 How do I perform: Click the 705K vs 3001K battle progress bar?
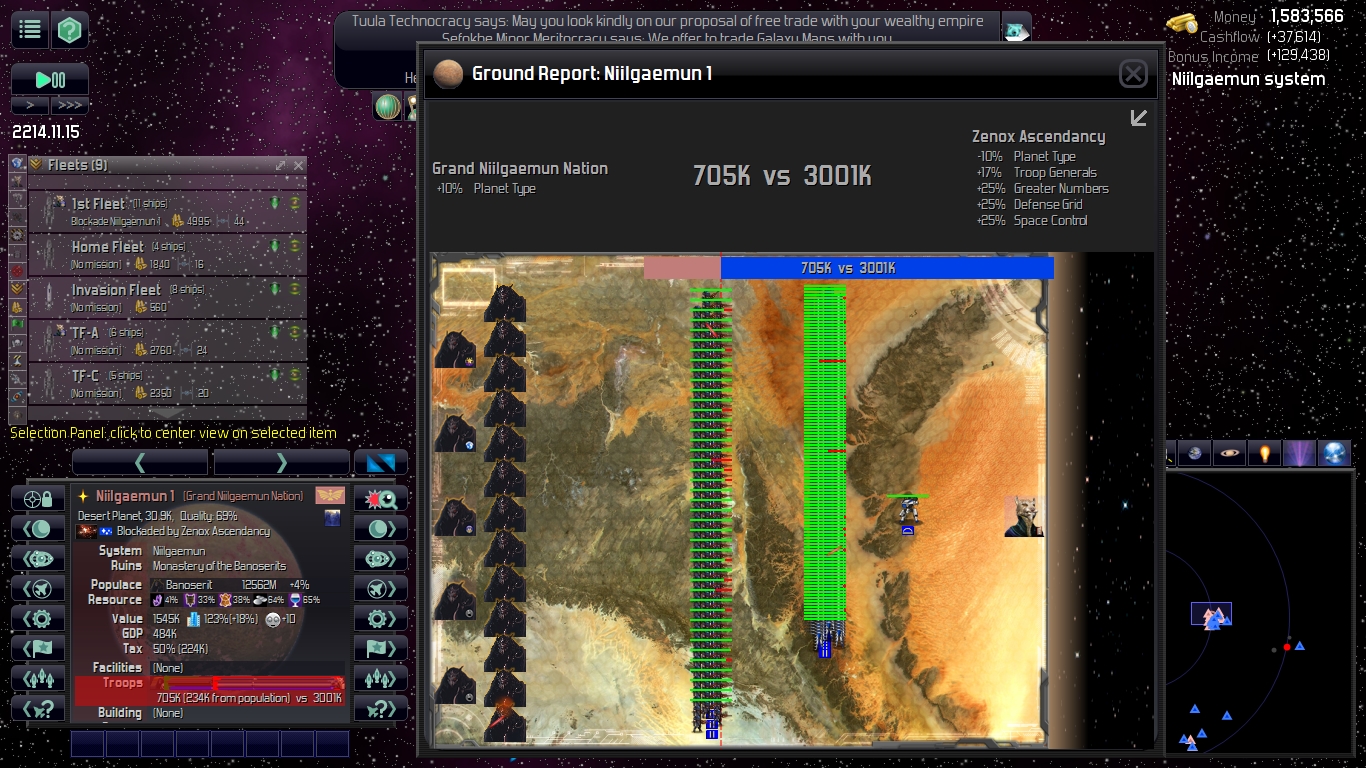(848, 268)
